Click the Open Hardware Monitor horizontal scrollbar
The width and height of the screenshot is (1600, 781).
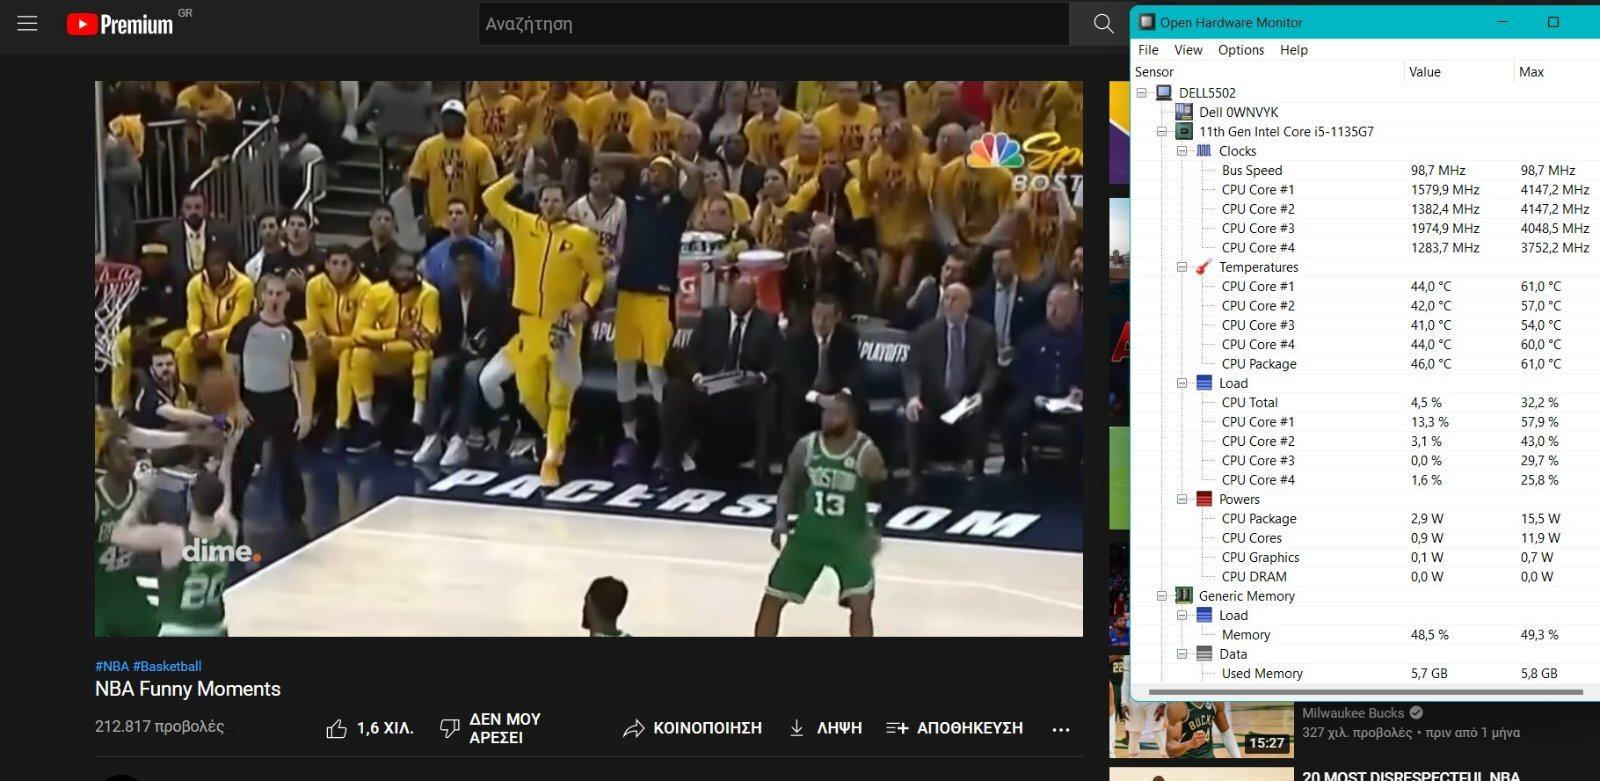1366,692
